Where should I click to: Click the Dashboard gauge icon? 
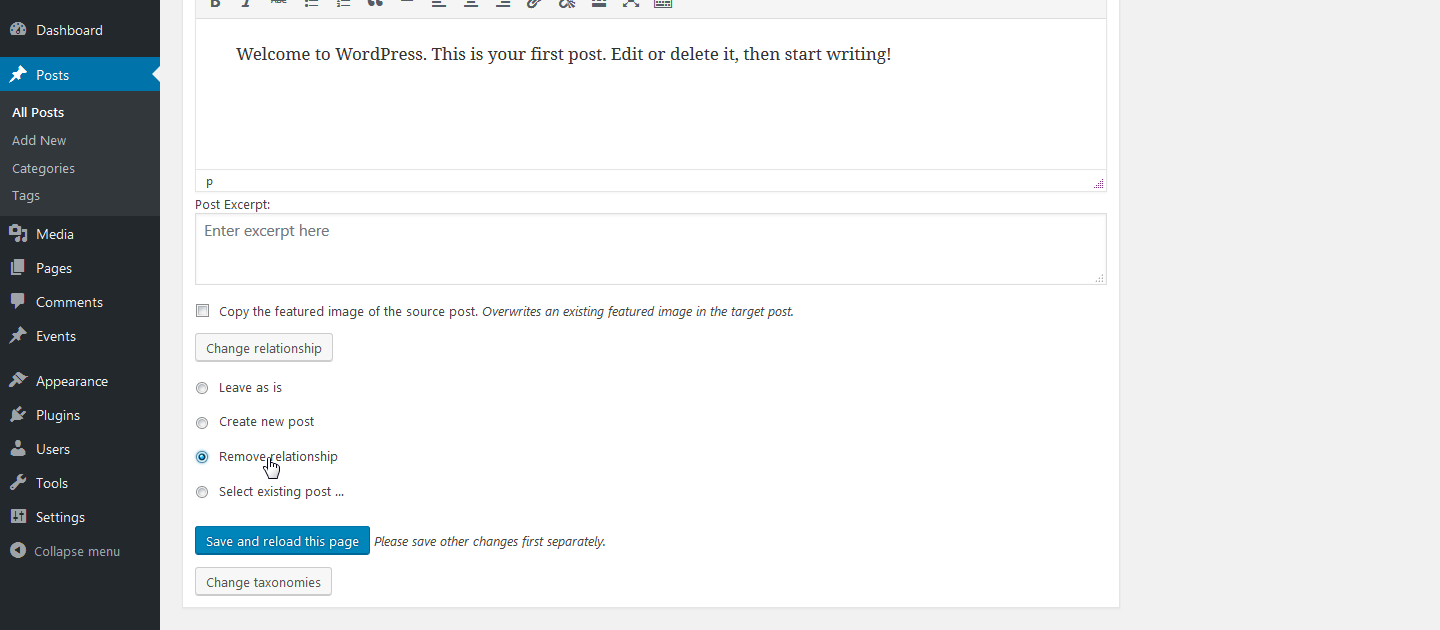(18, 30)
